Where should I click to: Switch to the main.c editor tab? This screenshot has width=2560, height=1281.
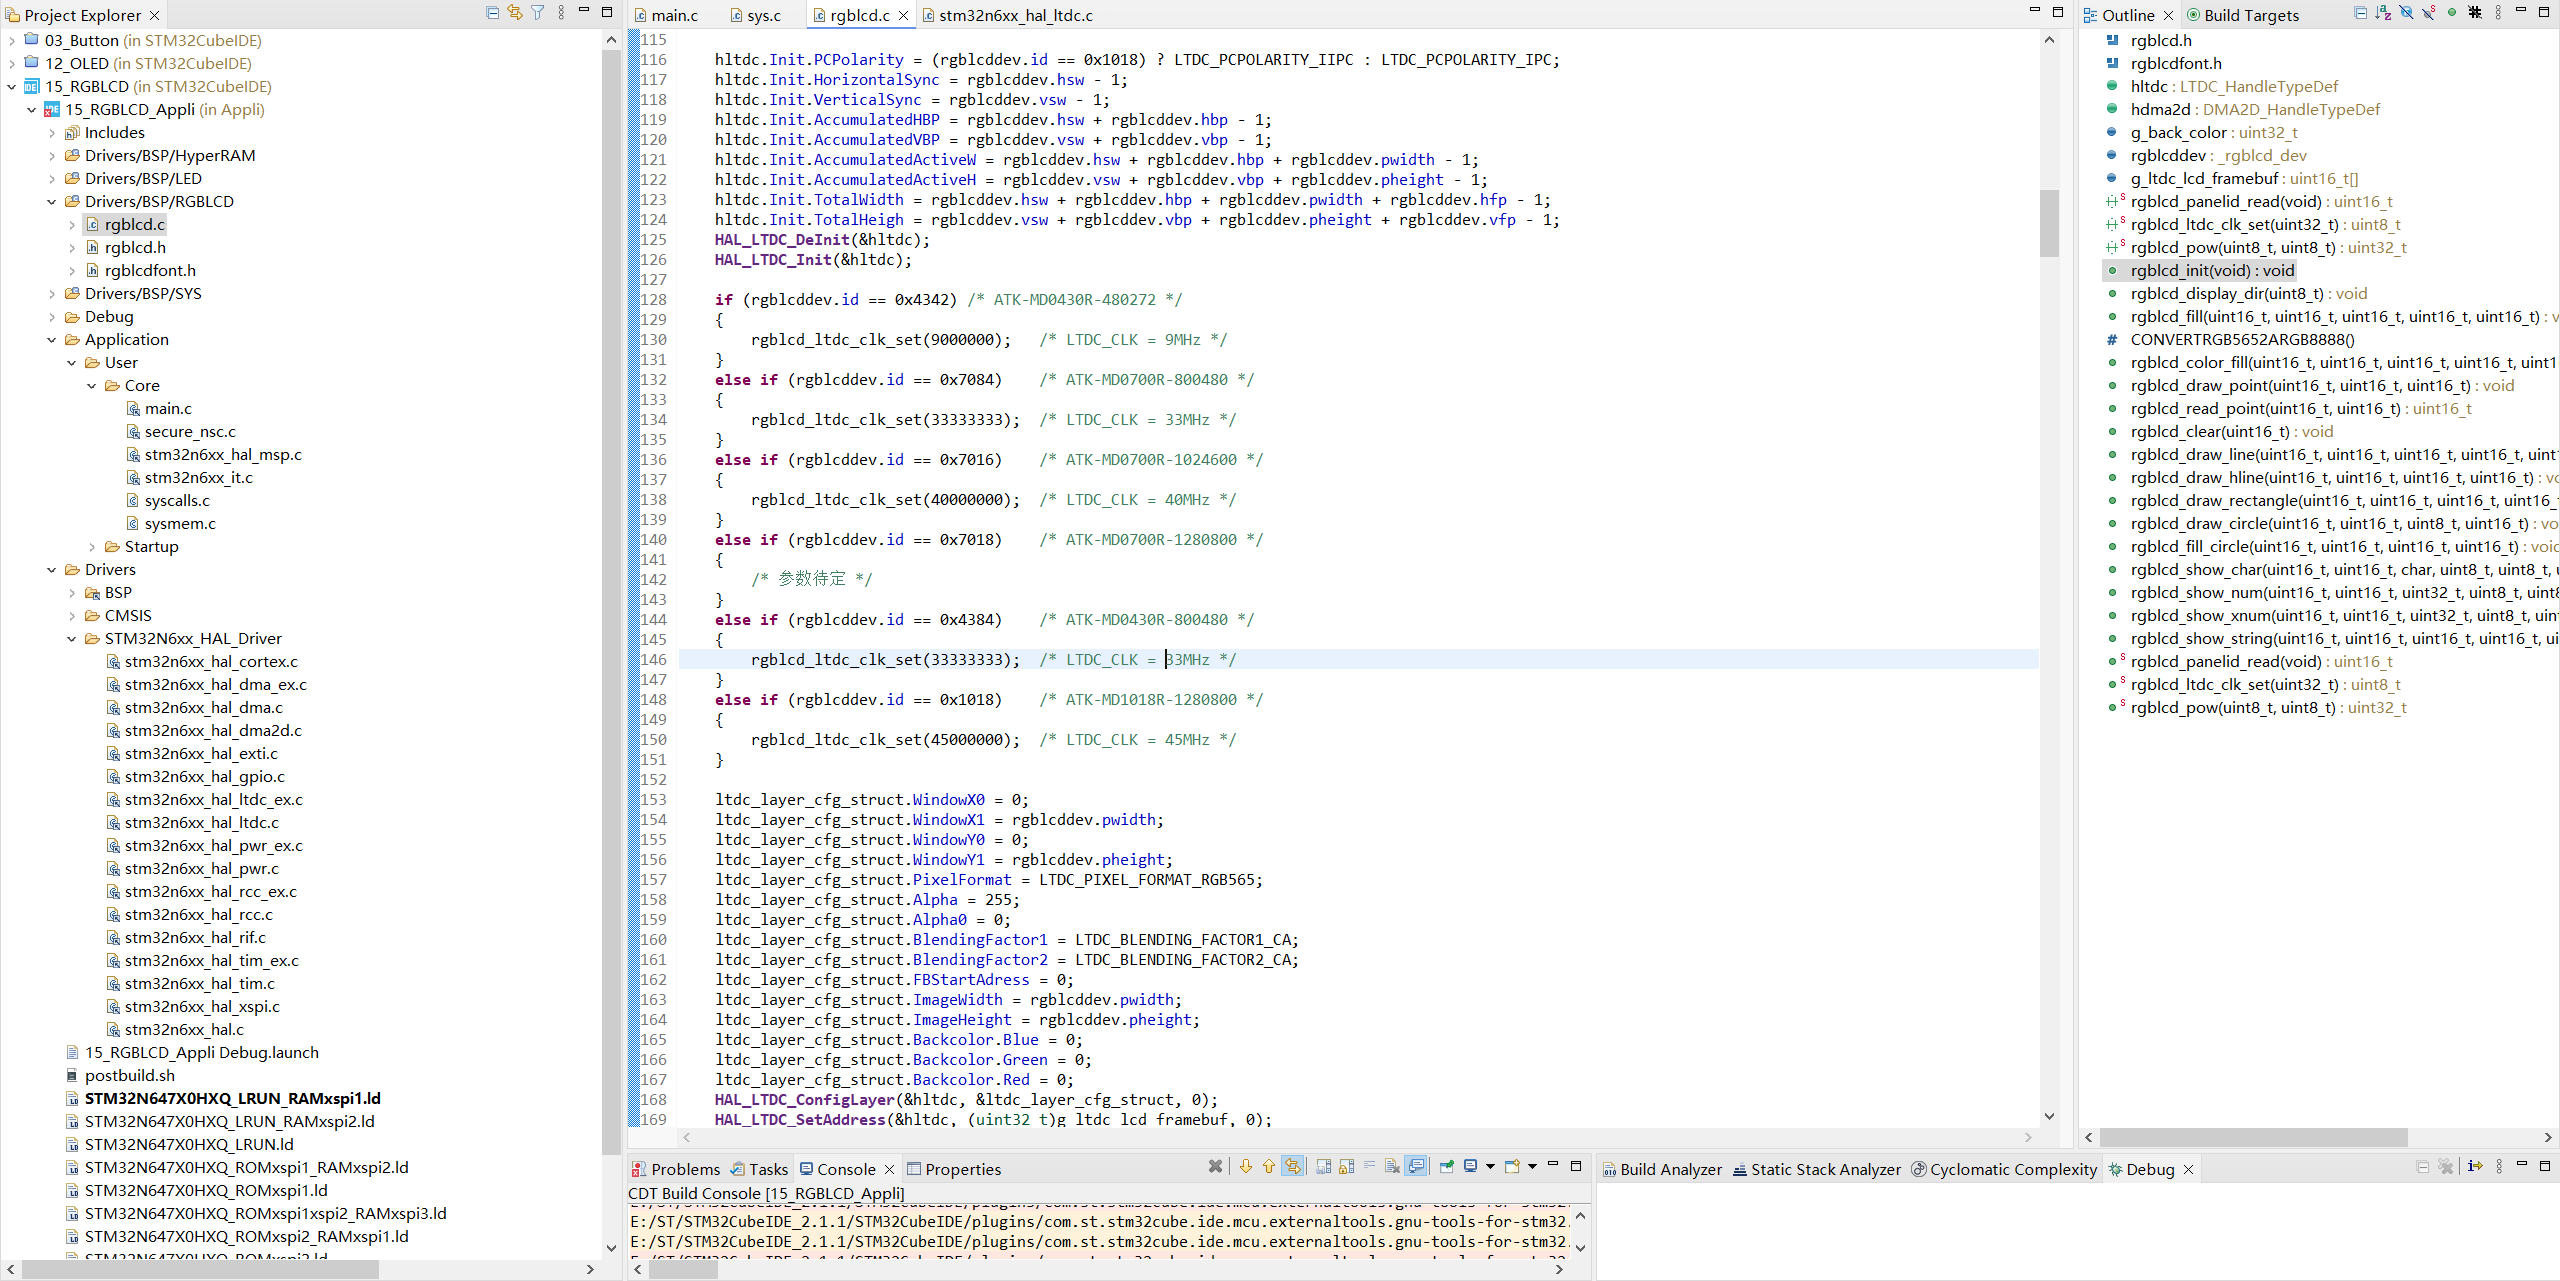[x=674, y=15]
